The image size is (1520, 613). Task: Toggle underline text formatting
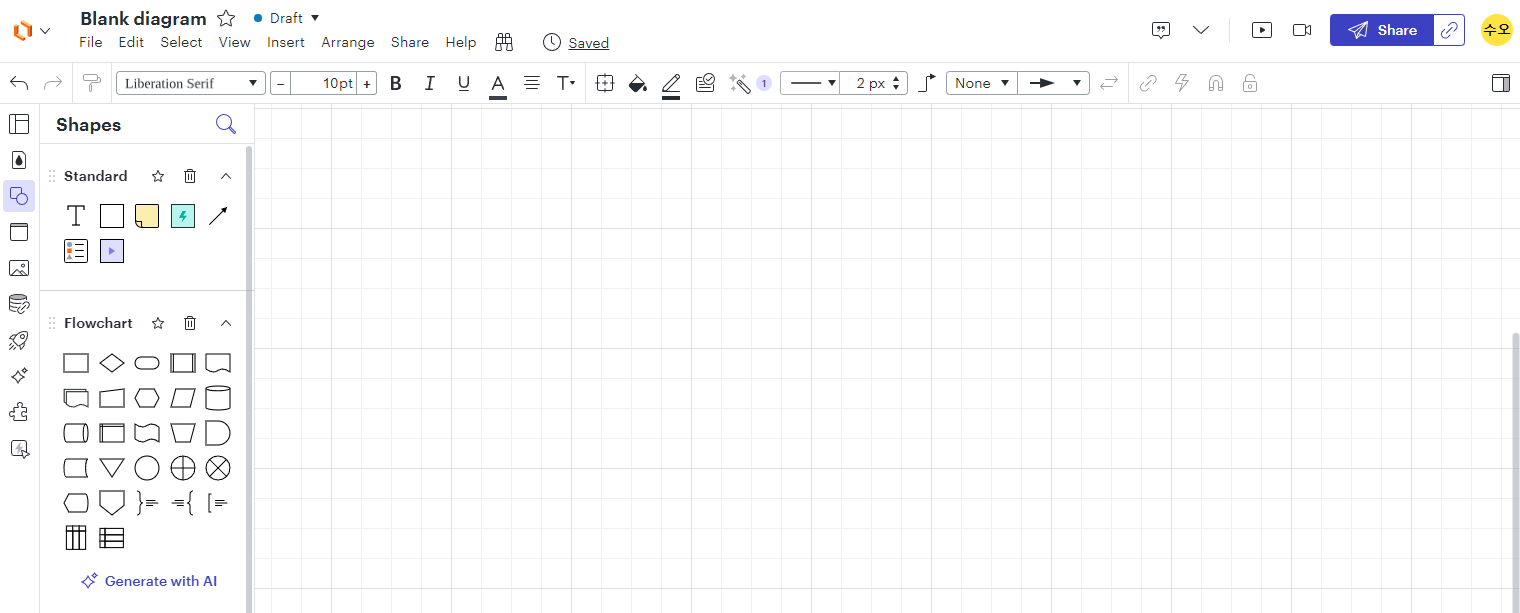click(463, 83)
